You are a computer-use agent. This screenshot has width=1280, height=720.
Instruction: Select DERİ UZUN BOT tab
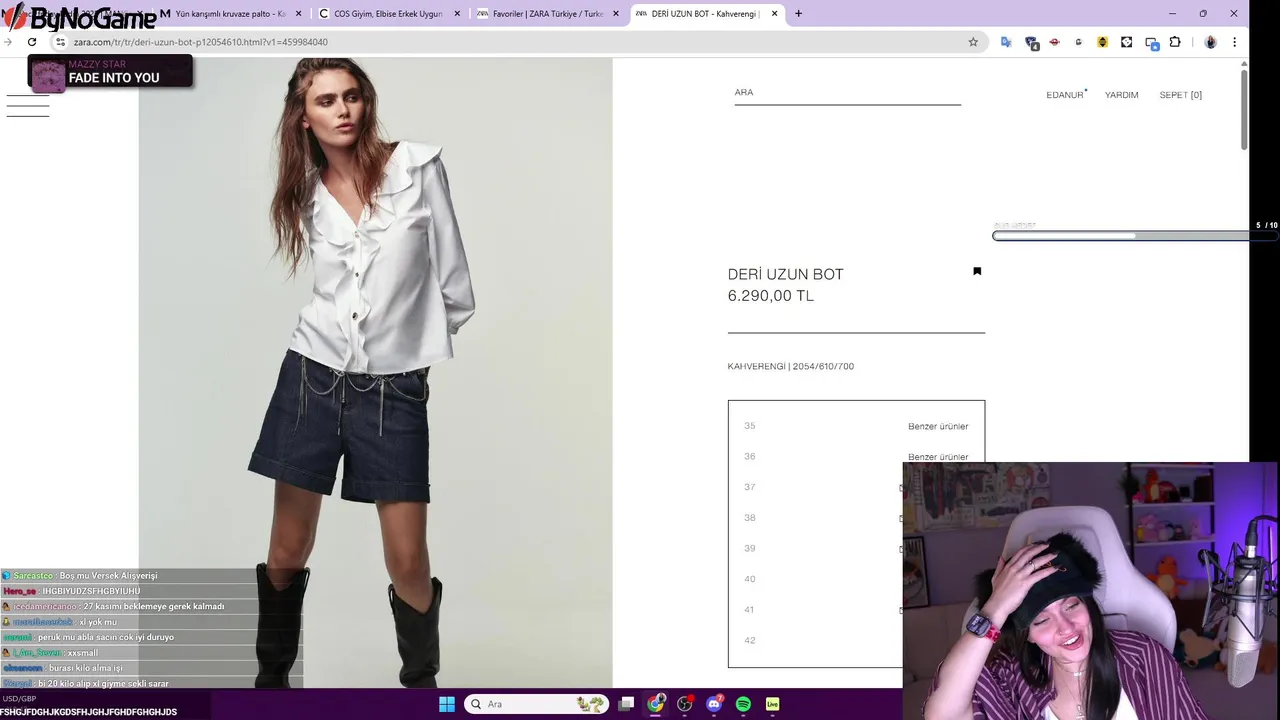(707, 14)
